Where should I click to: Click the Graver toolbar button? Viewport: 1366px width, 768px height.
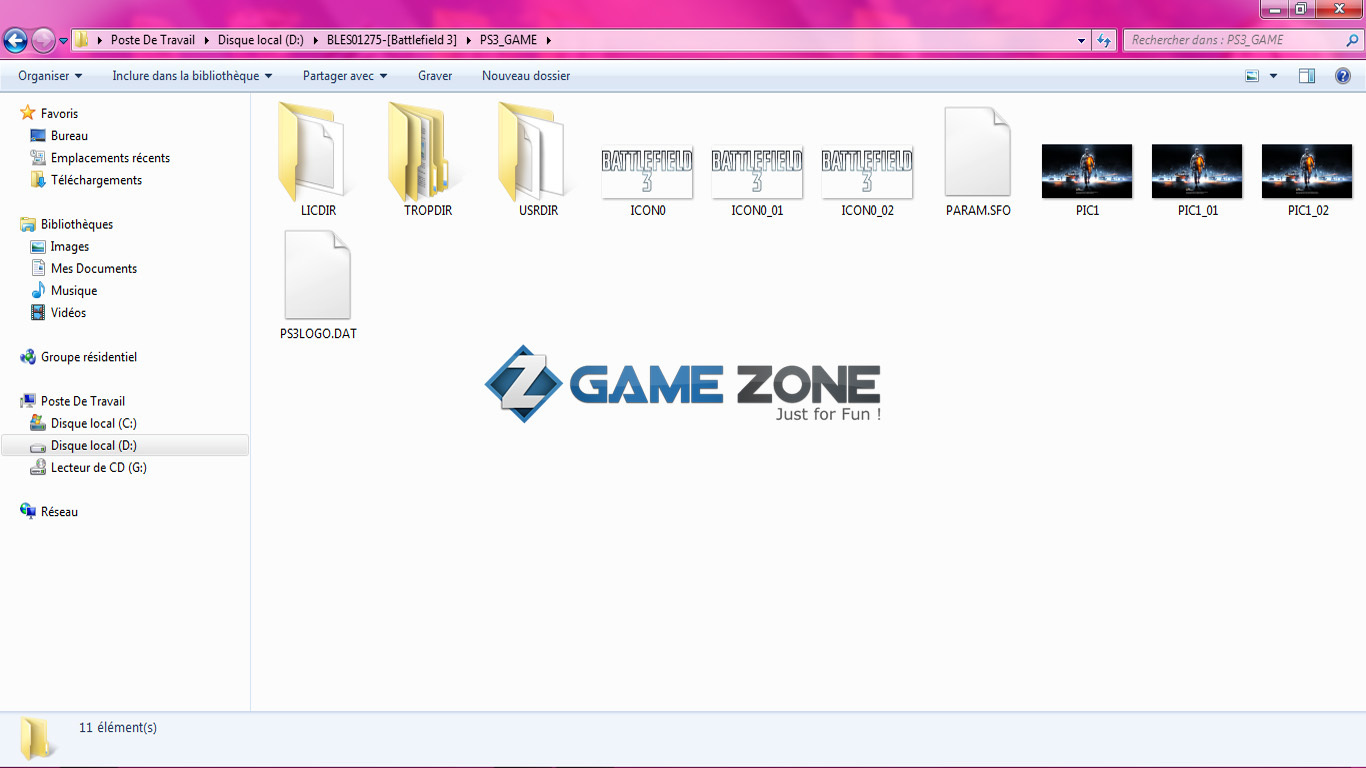pyautogui.click(x=435, y=76)
